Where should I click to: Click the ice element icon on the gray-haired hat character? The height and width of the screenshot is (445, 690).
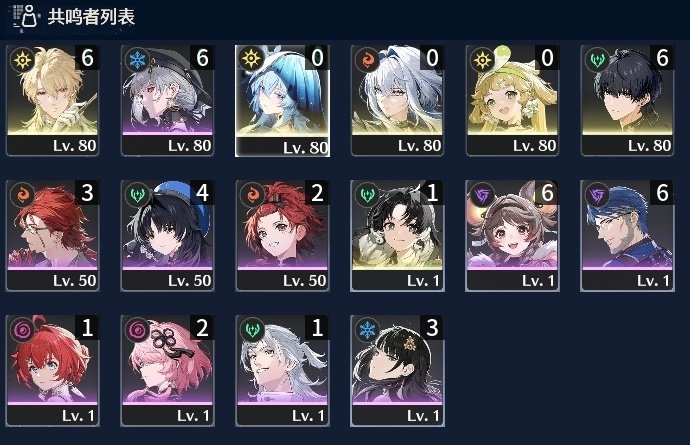point(137,59)
